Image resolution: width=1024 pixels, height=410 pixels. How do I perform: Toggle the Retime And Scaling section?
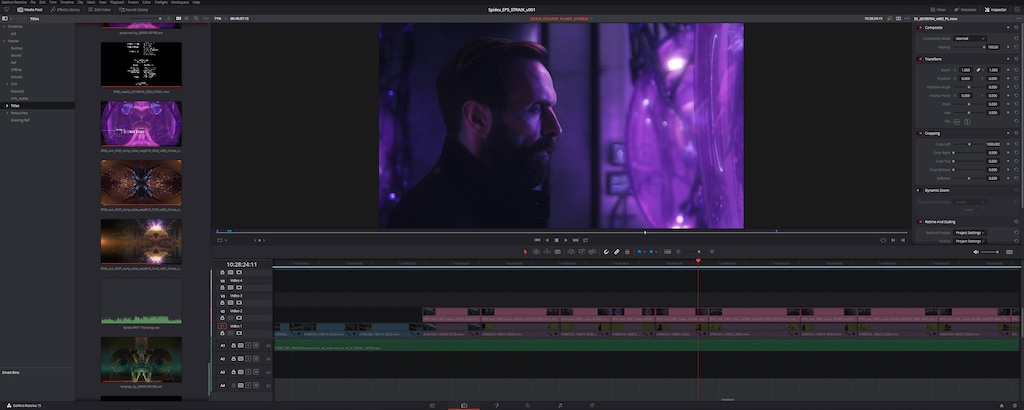[920, 222]
